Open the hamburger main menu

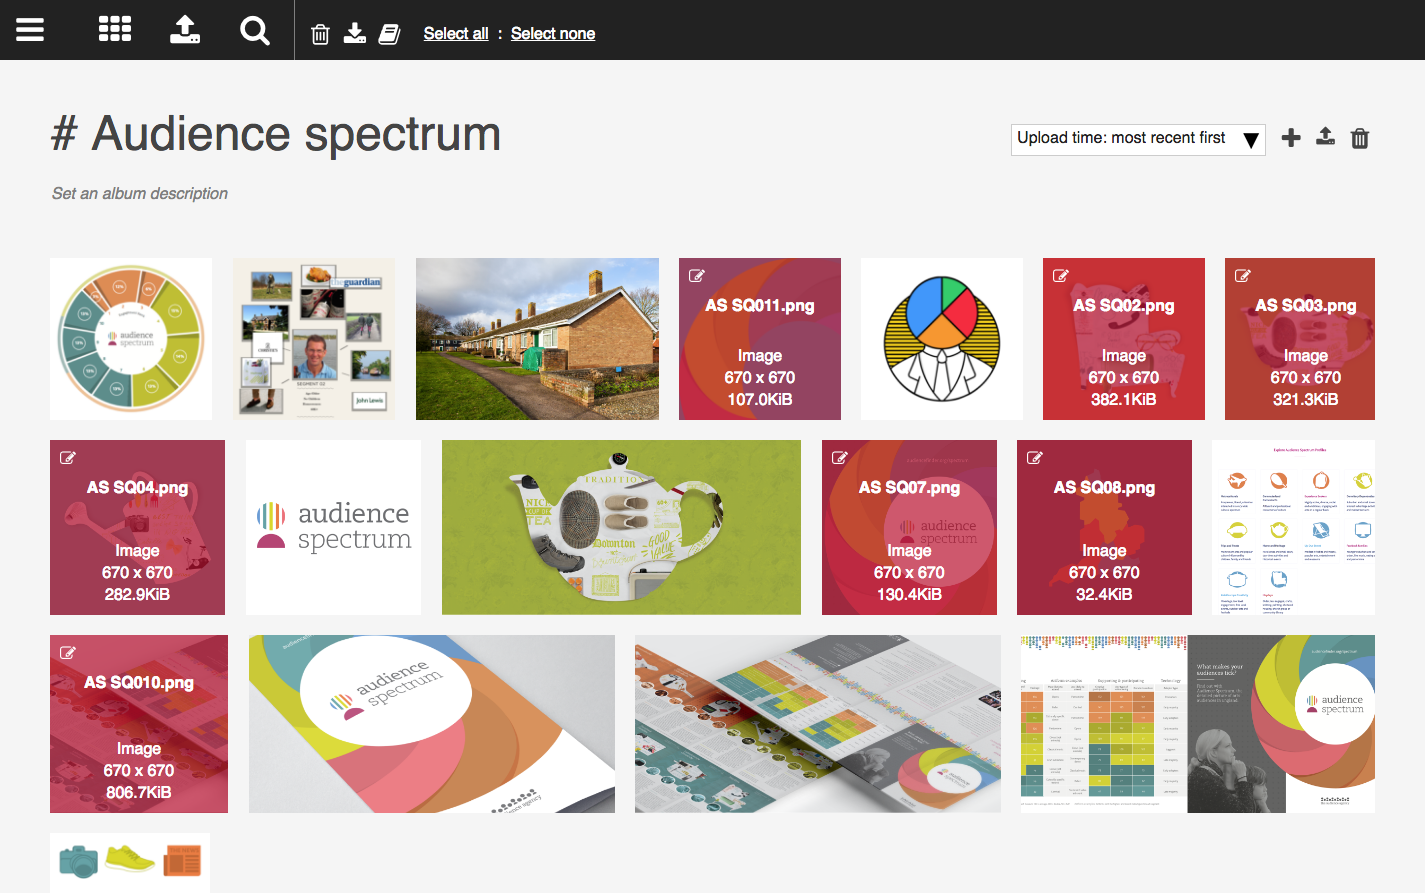30,30
